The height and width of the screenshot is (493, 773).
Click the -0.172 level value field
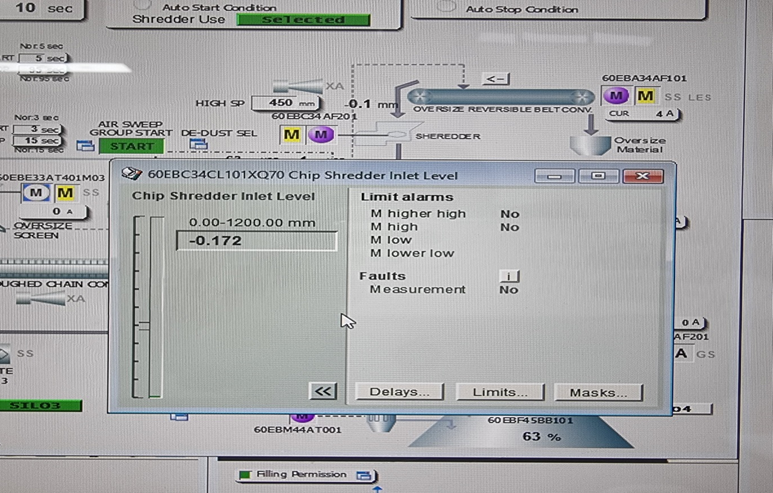point(256,241)
